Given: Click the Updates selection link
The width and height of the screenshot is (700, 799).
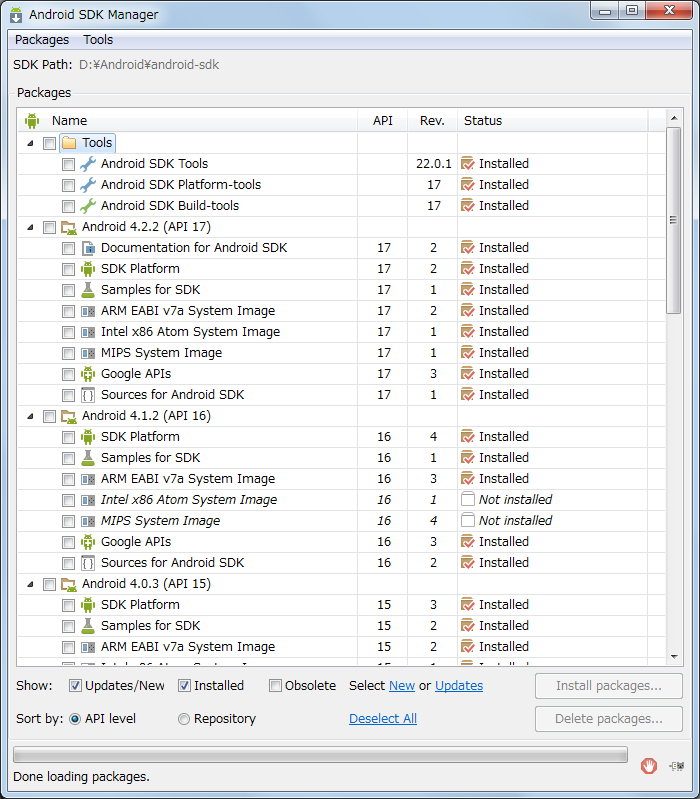Looking at the screenshot, I should pyautogui.click(x=458, y=686).
